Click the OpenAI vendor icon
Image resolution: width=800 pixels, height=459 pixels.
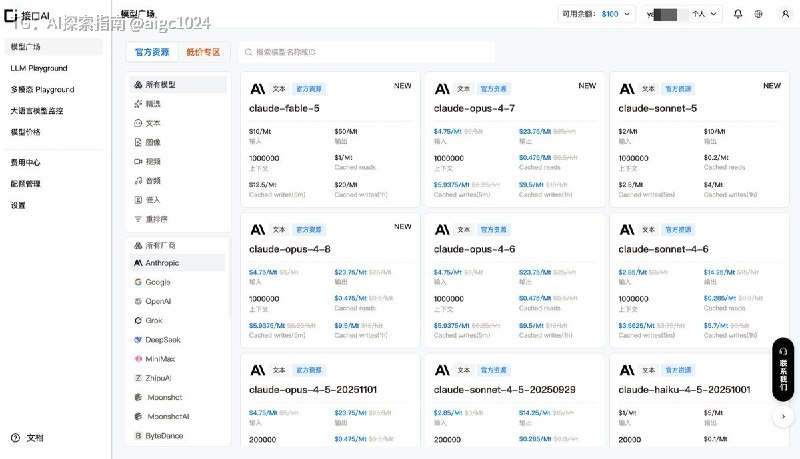[138, 301]
